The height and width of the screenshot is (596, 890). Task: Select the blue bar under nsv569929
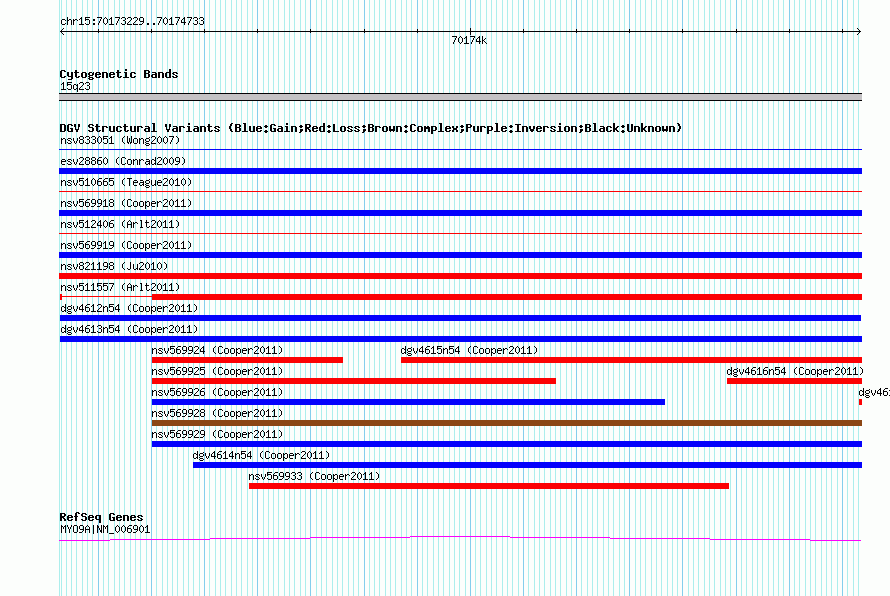tap(507, 444)
